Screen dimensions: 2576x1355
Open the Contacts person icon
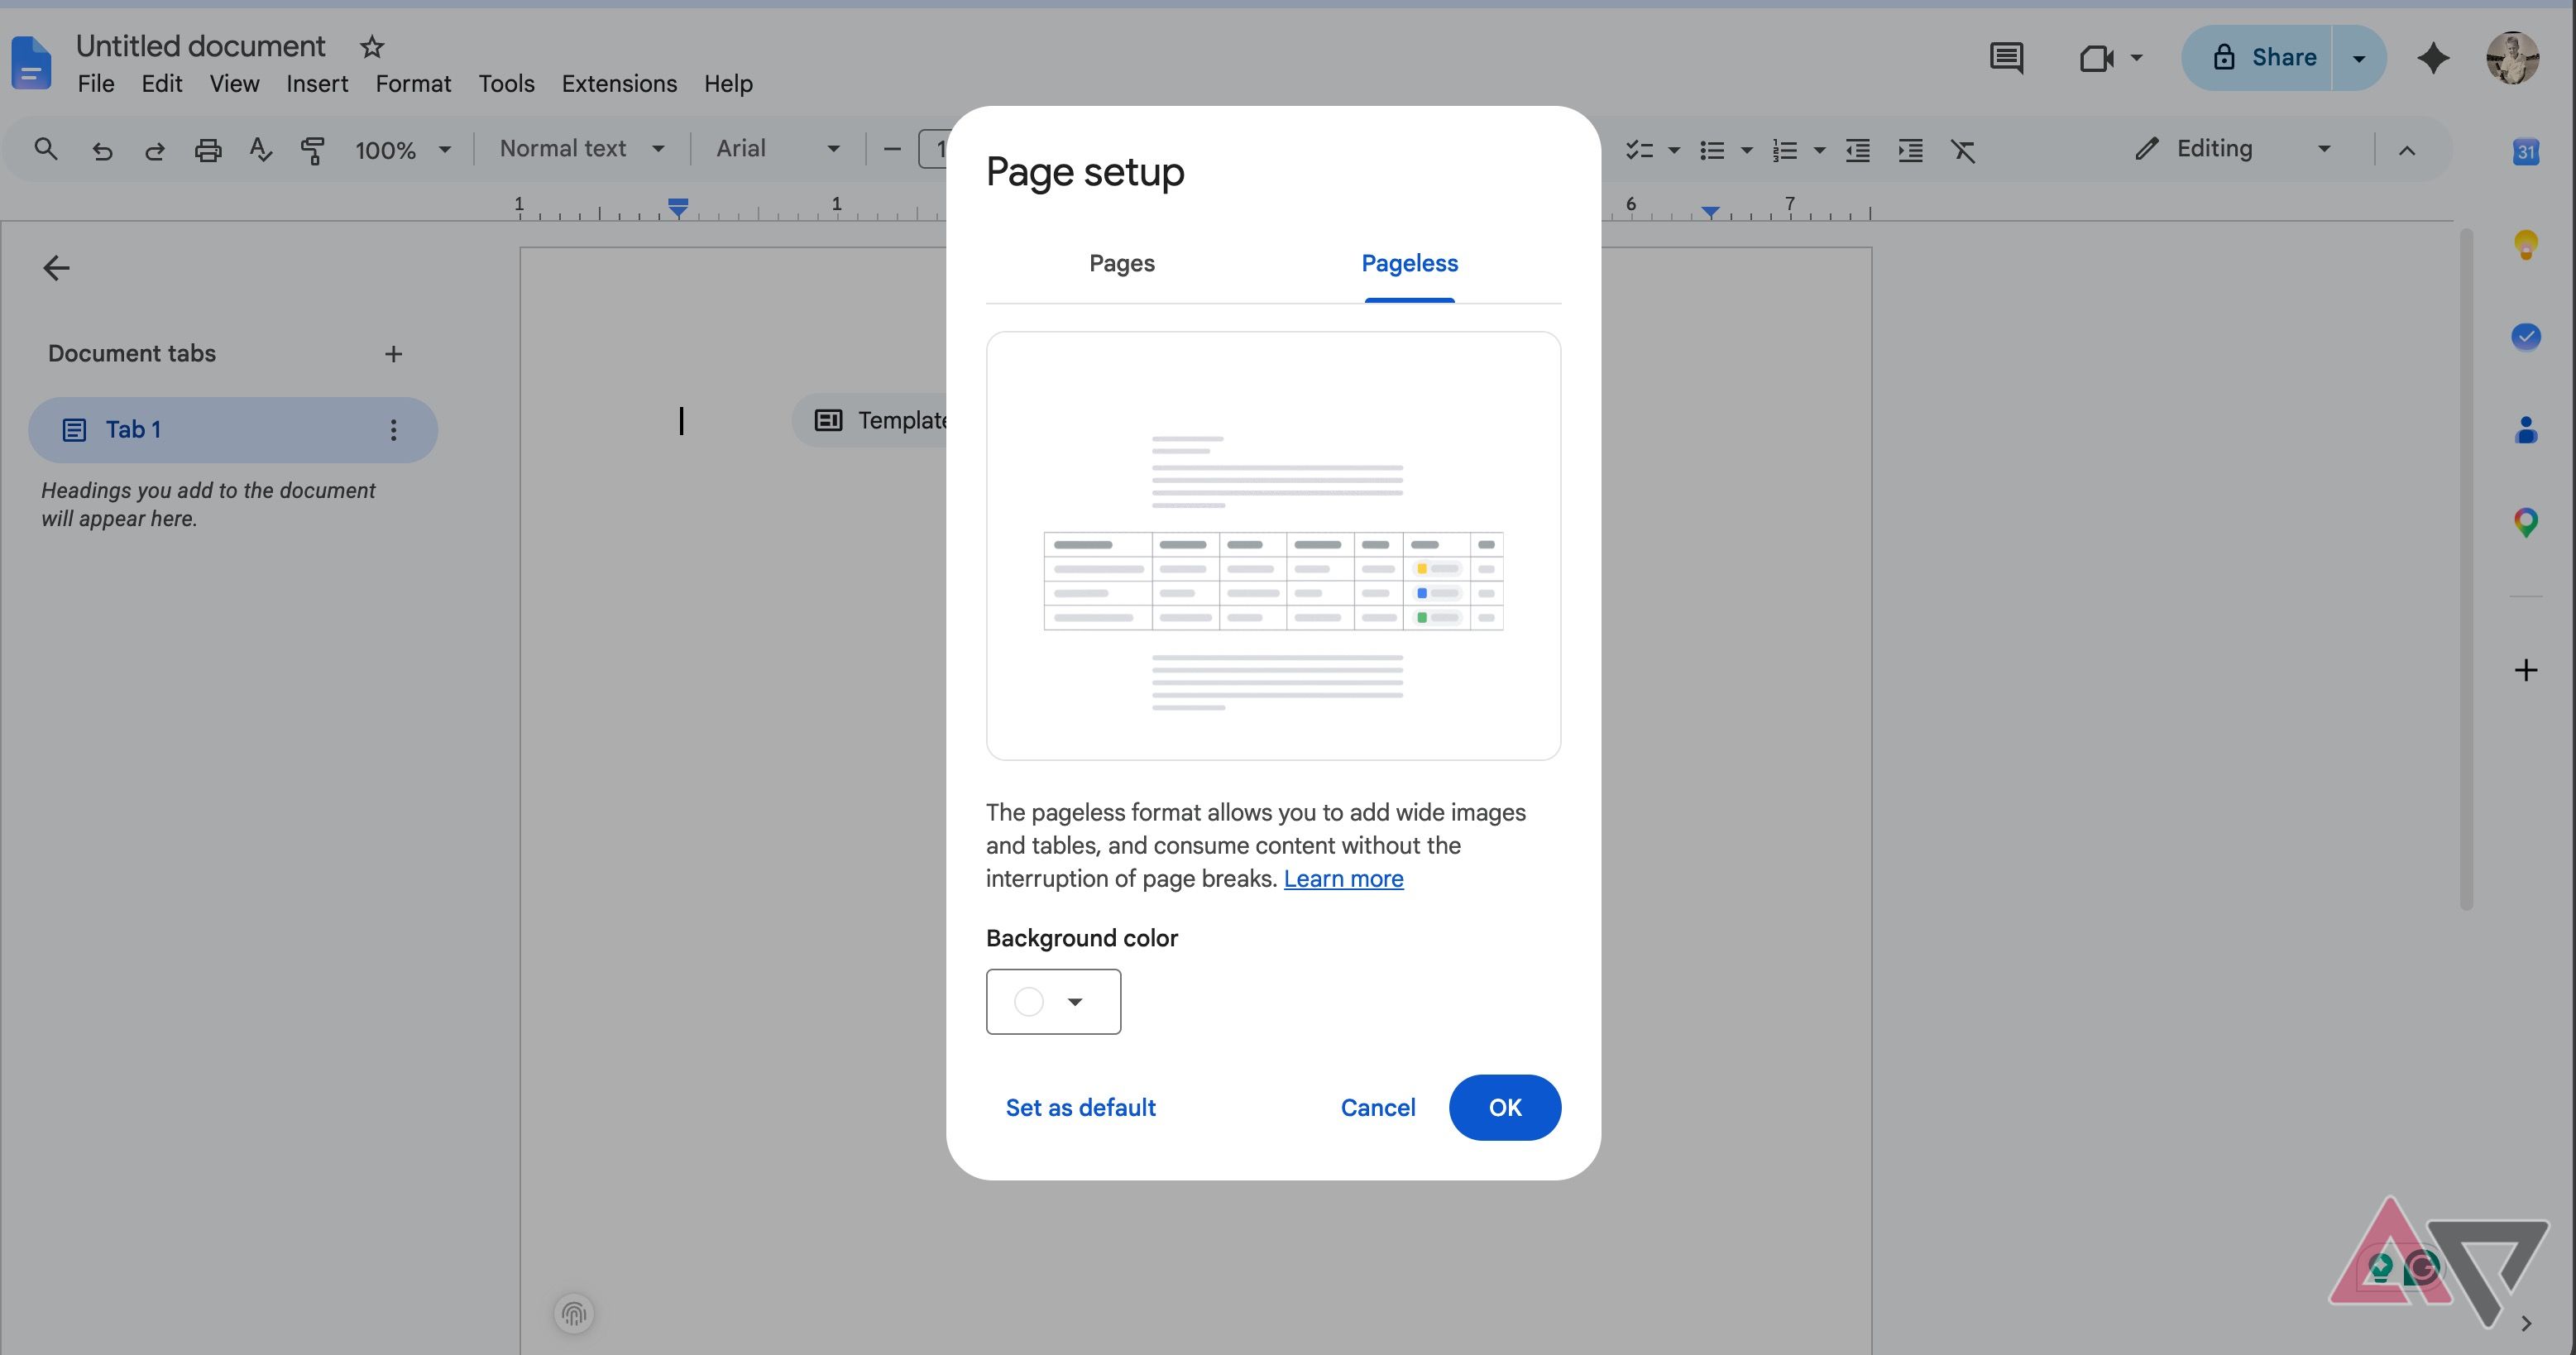tap(2526, 430)
